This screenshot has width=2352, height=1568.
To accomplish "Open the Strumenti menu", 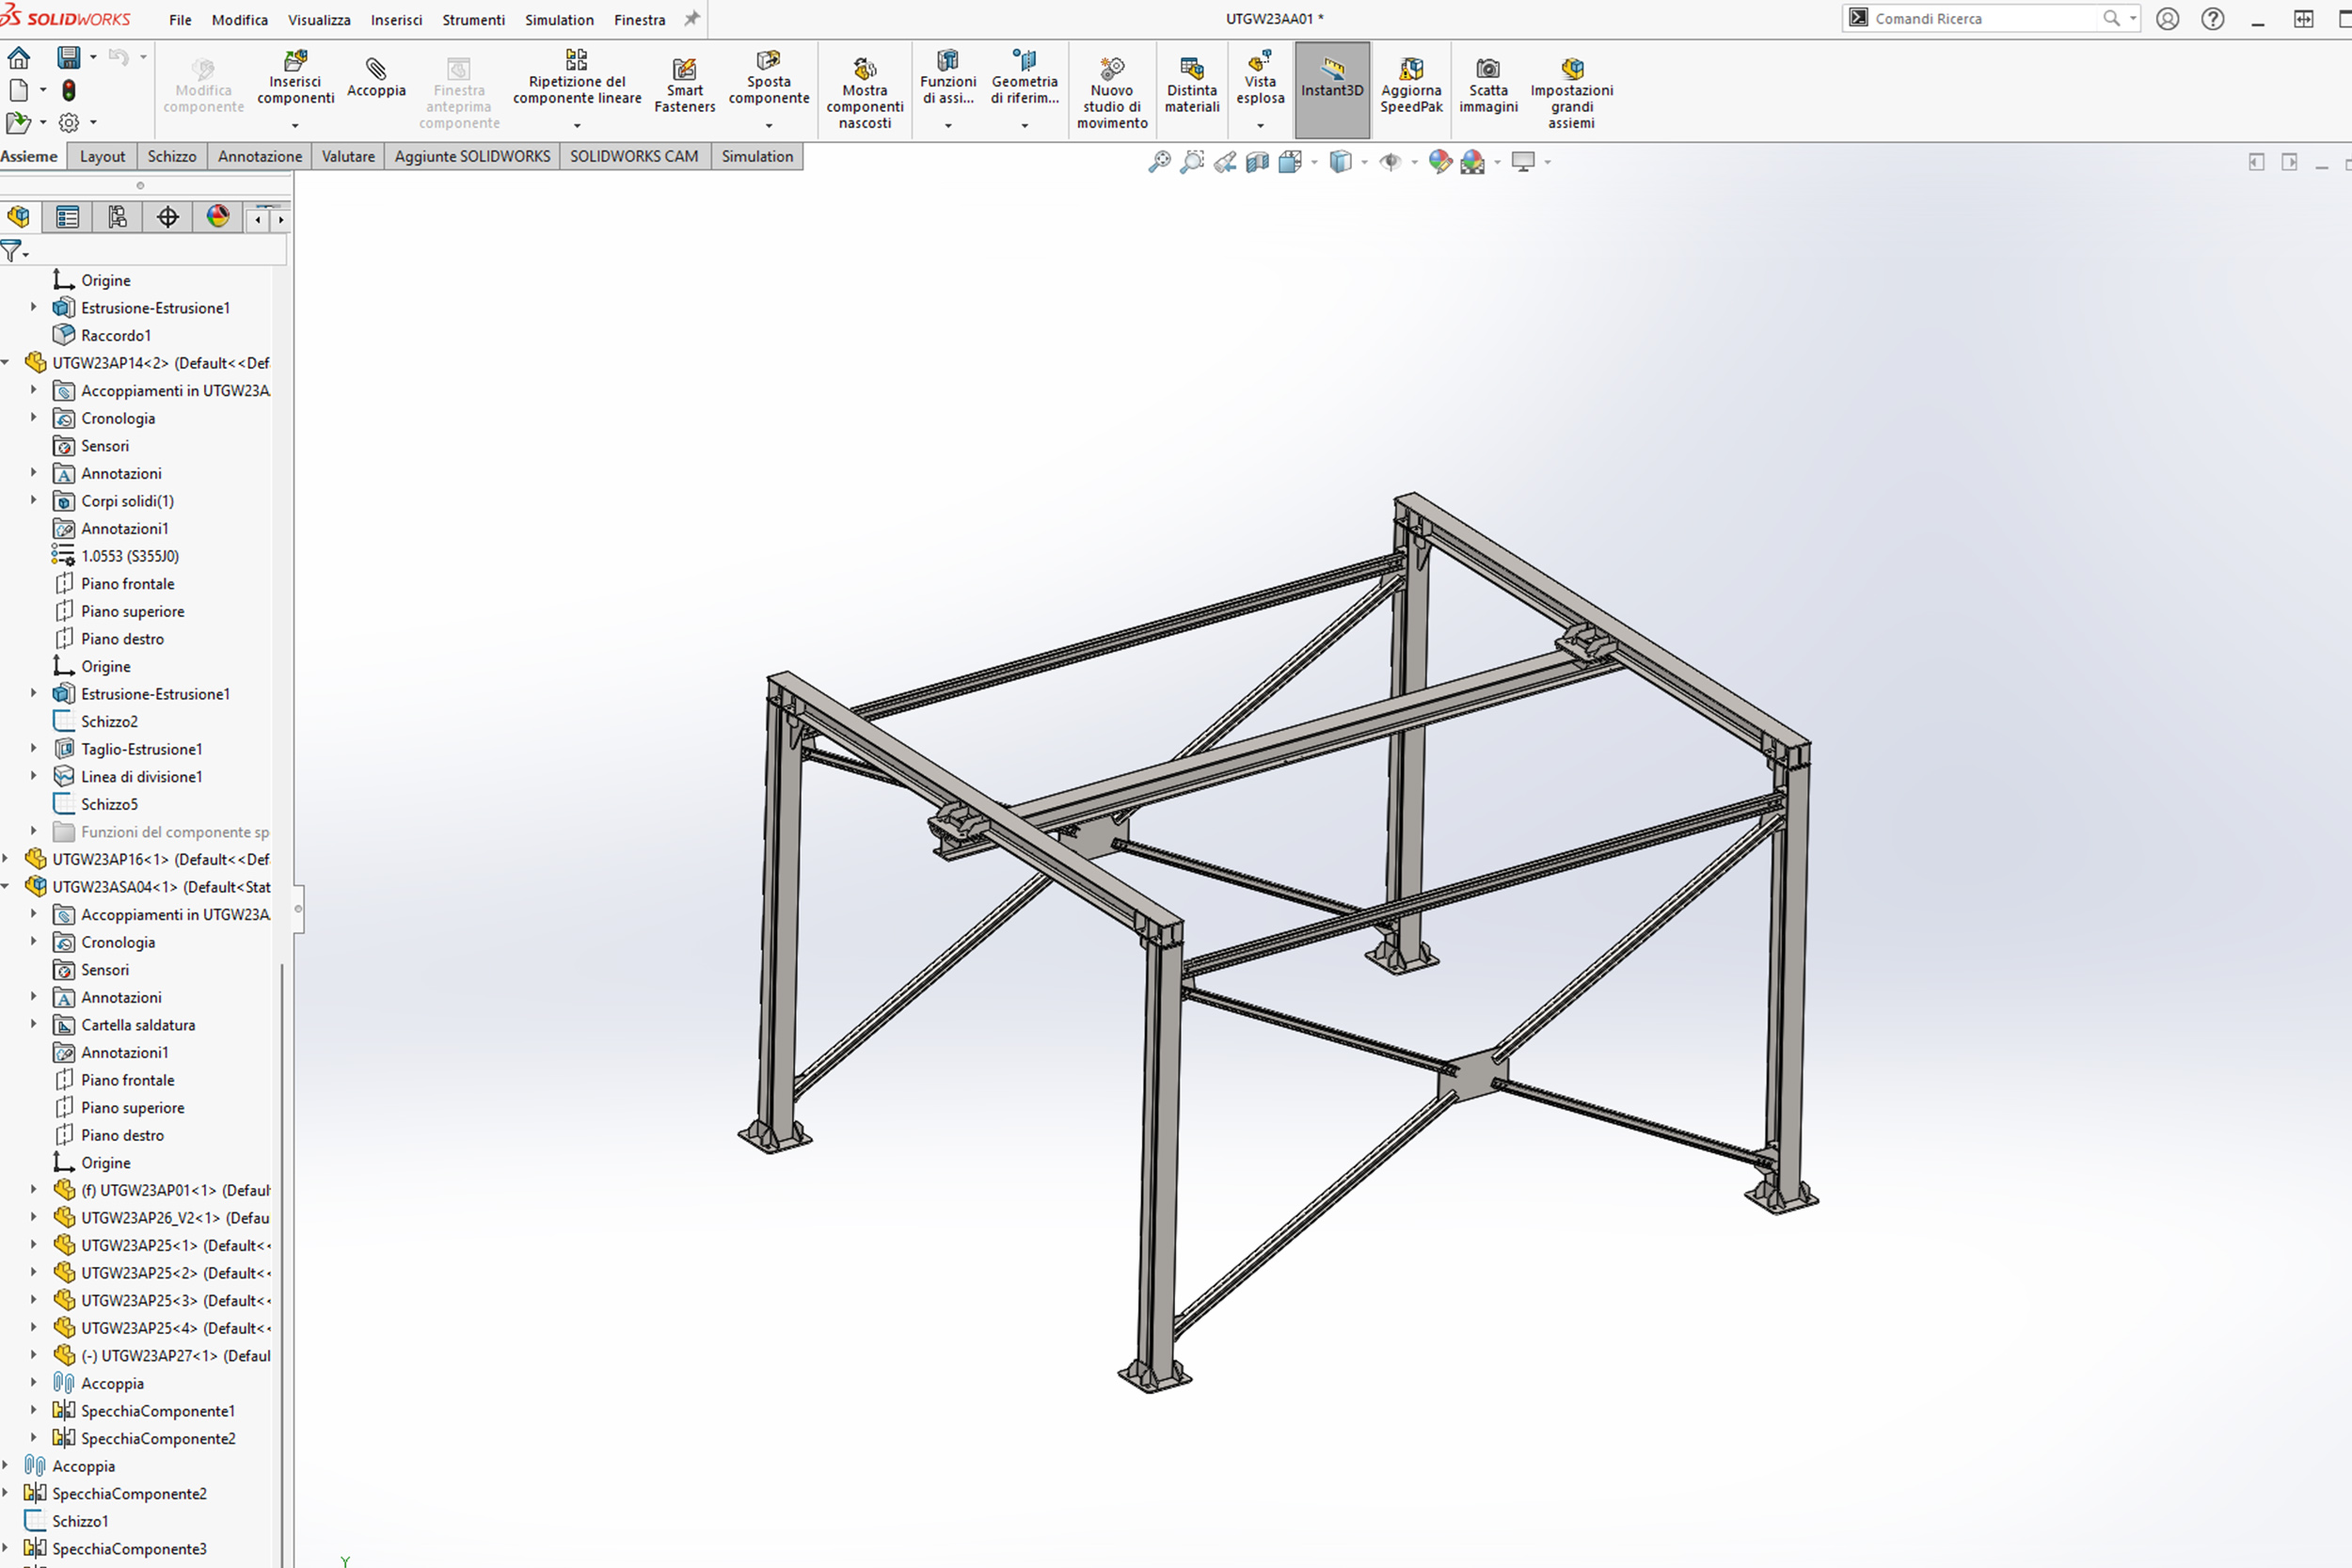I will click(x=473, y=20).
